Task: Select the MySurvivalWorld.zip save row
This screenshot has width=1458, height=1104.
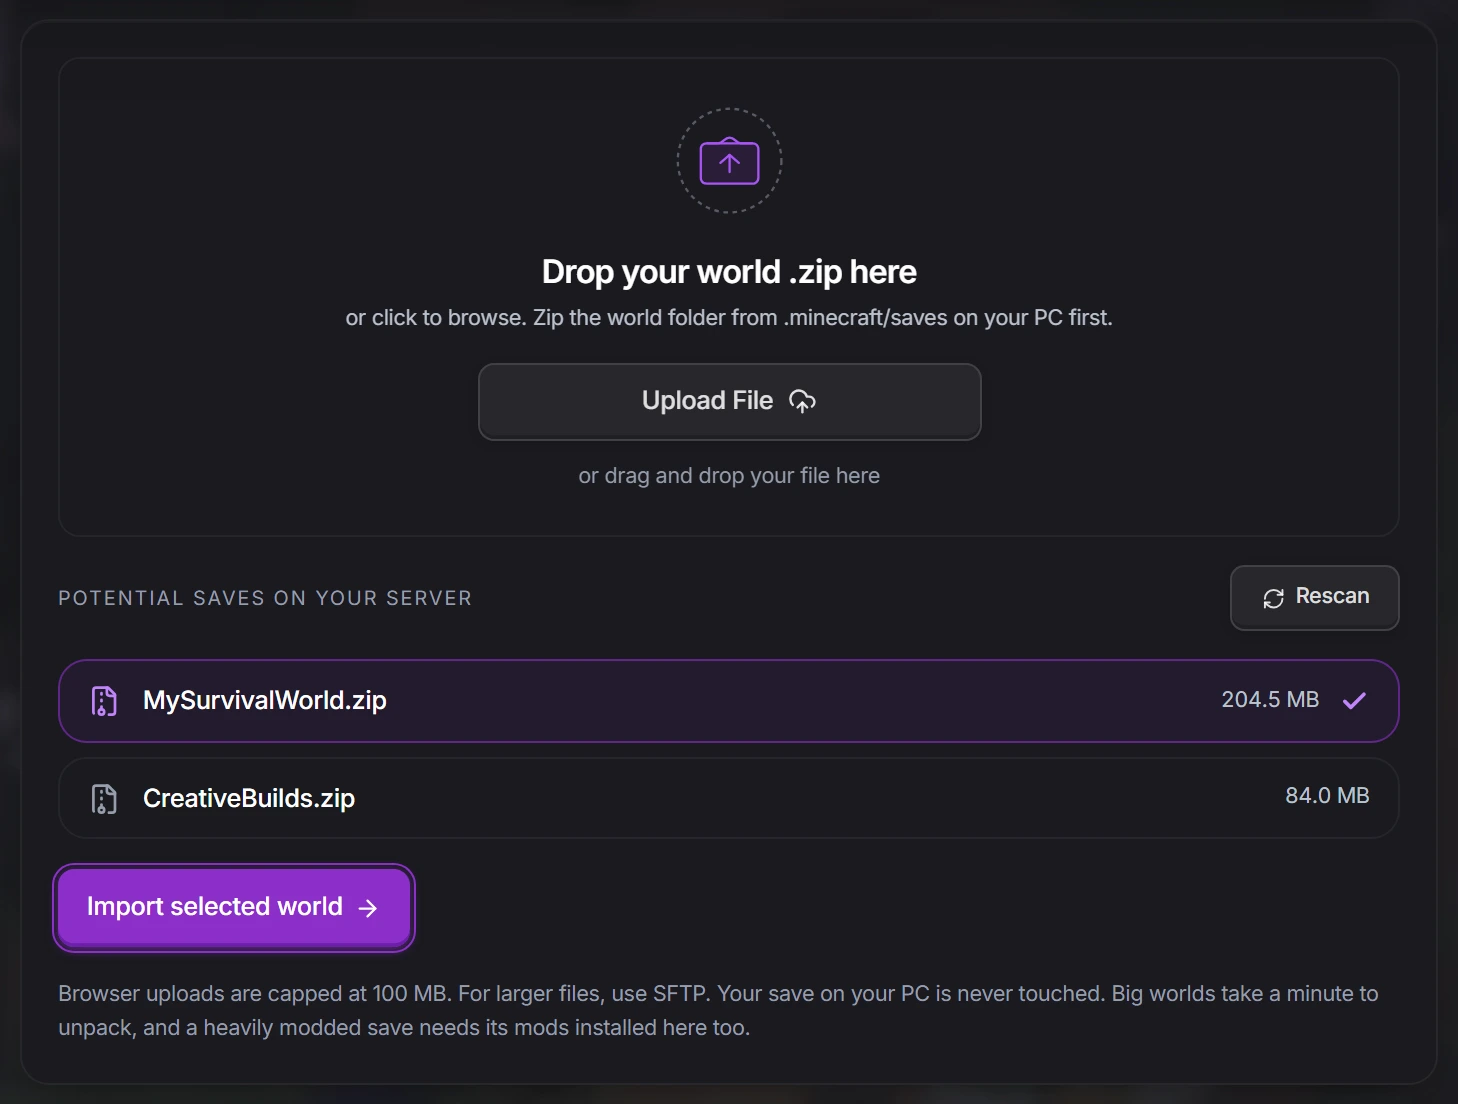Action: [x=728, y=700]
